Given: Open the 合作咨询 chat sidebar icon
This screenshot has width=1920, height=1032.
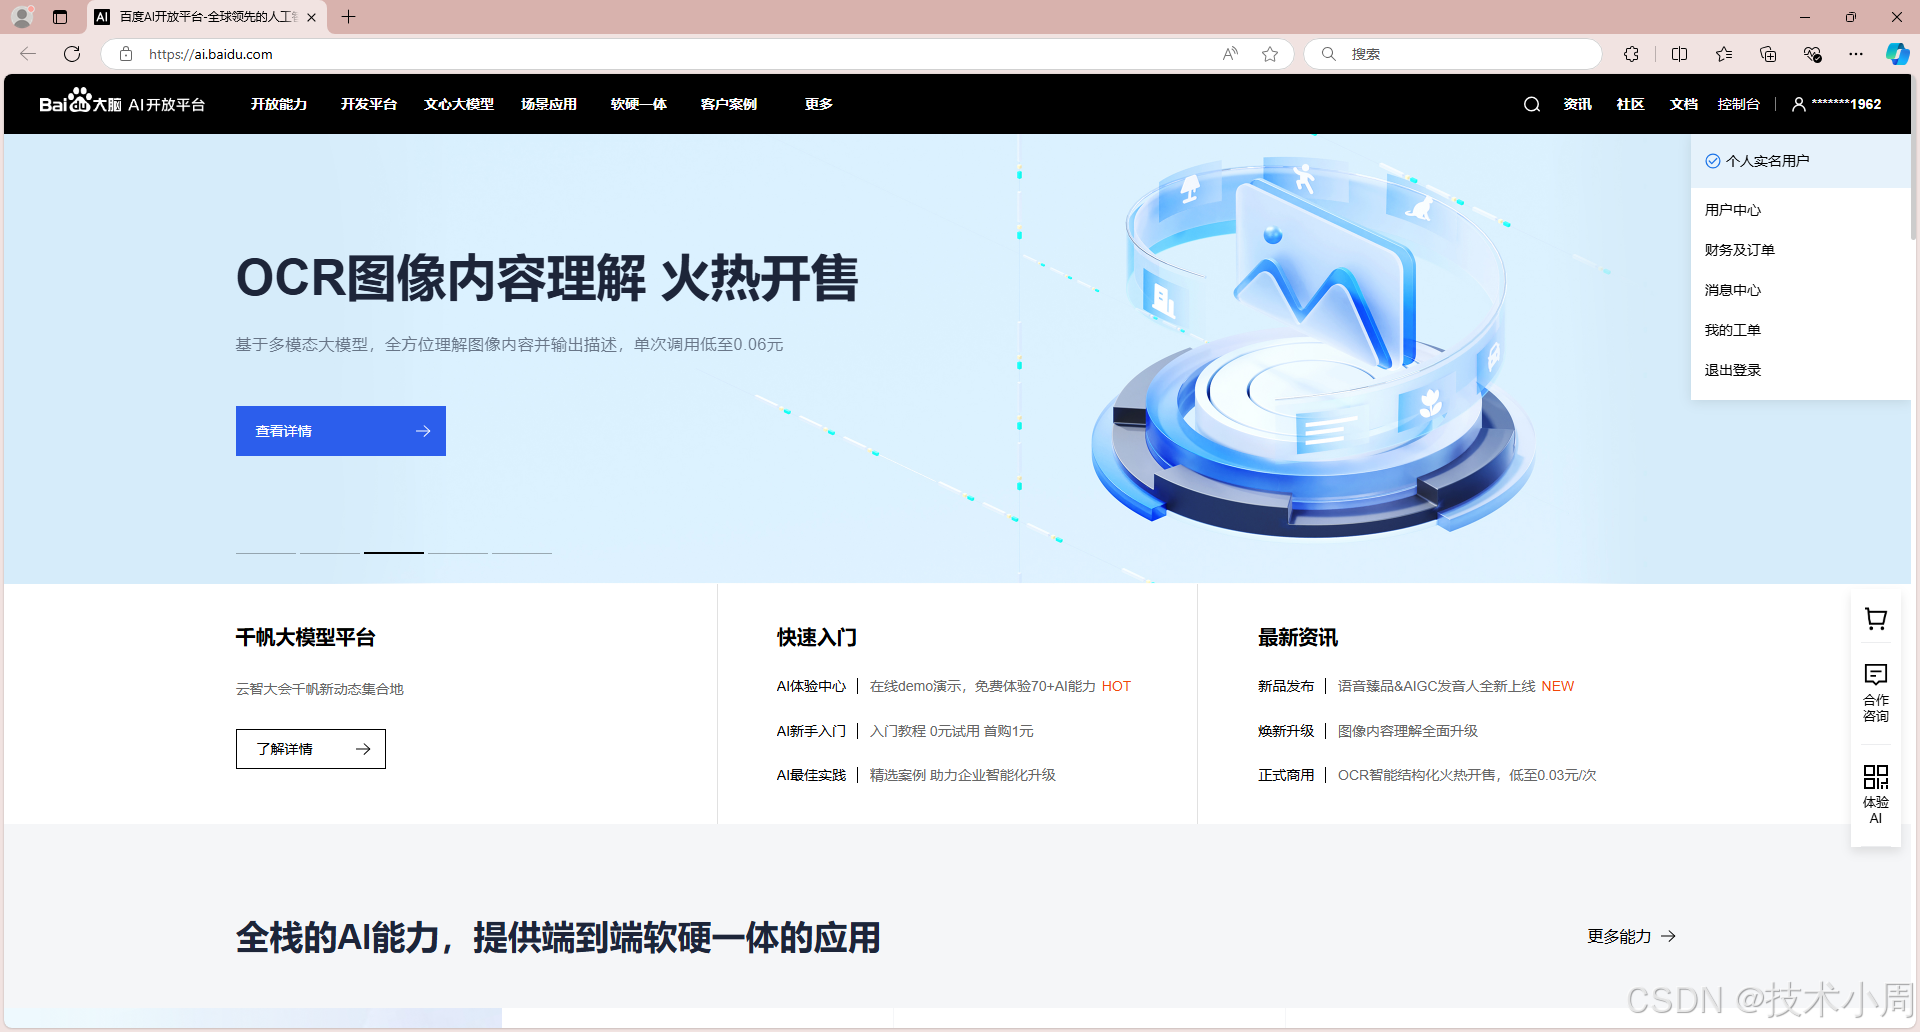Looking at the screenshot, I should [1876, 692].
